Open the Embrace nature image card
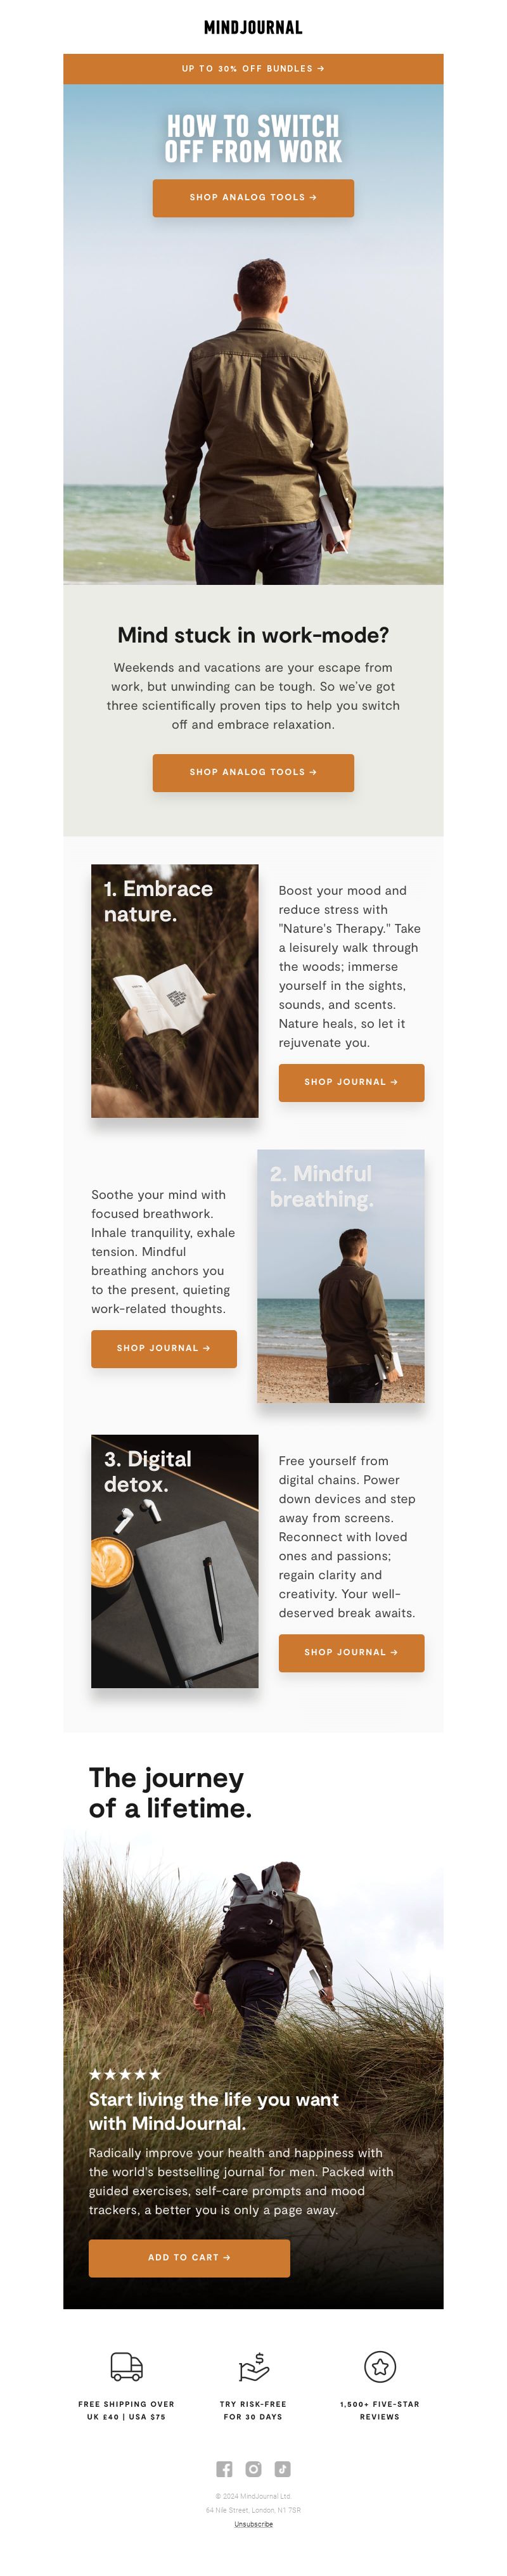 coord(175,991)
